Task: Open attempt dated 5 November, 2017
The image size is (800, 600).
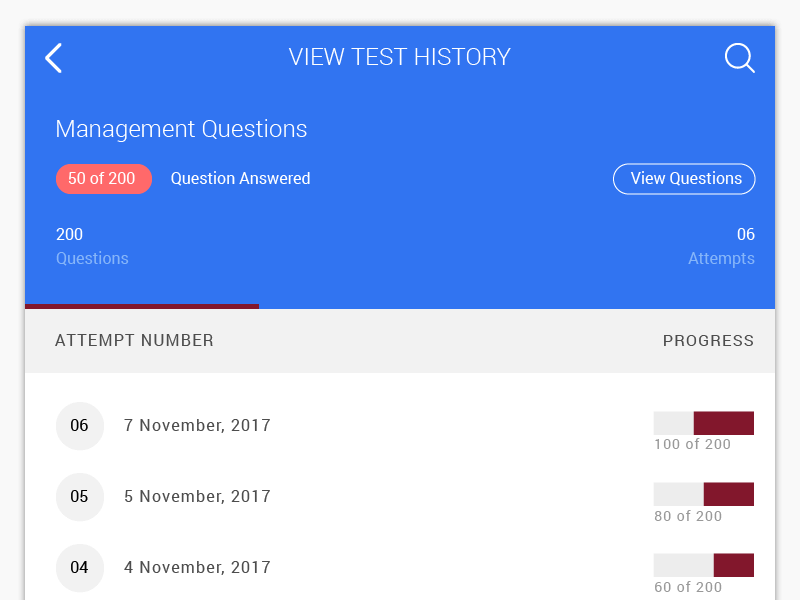Action: 197,497
